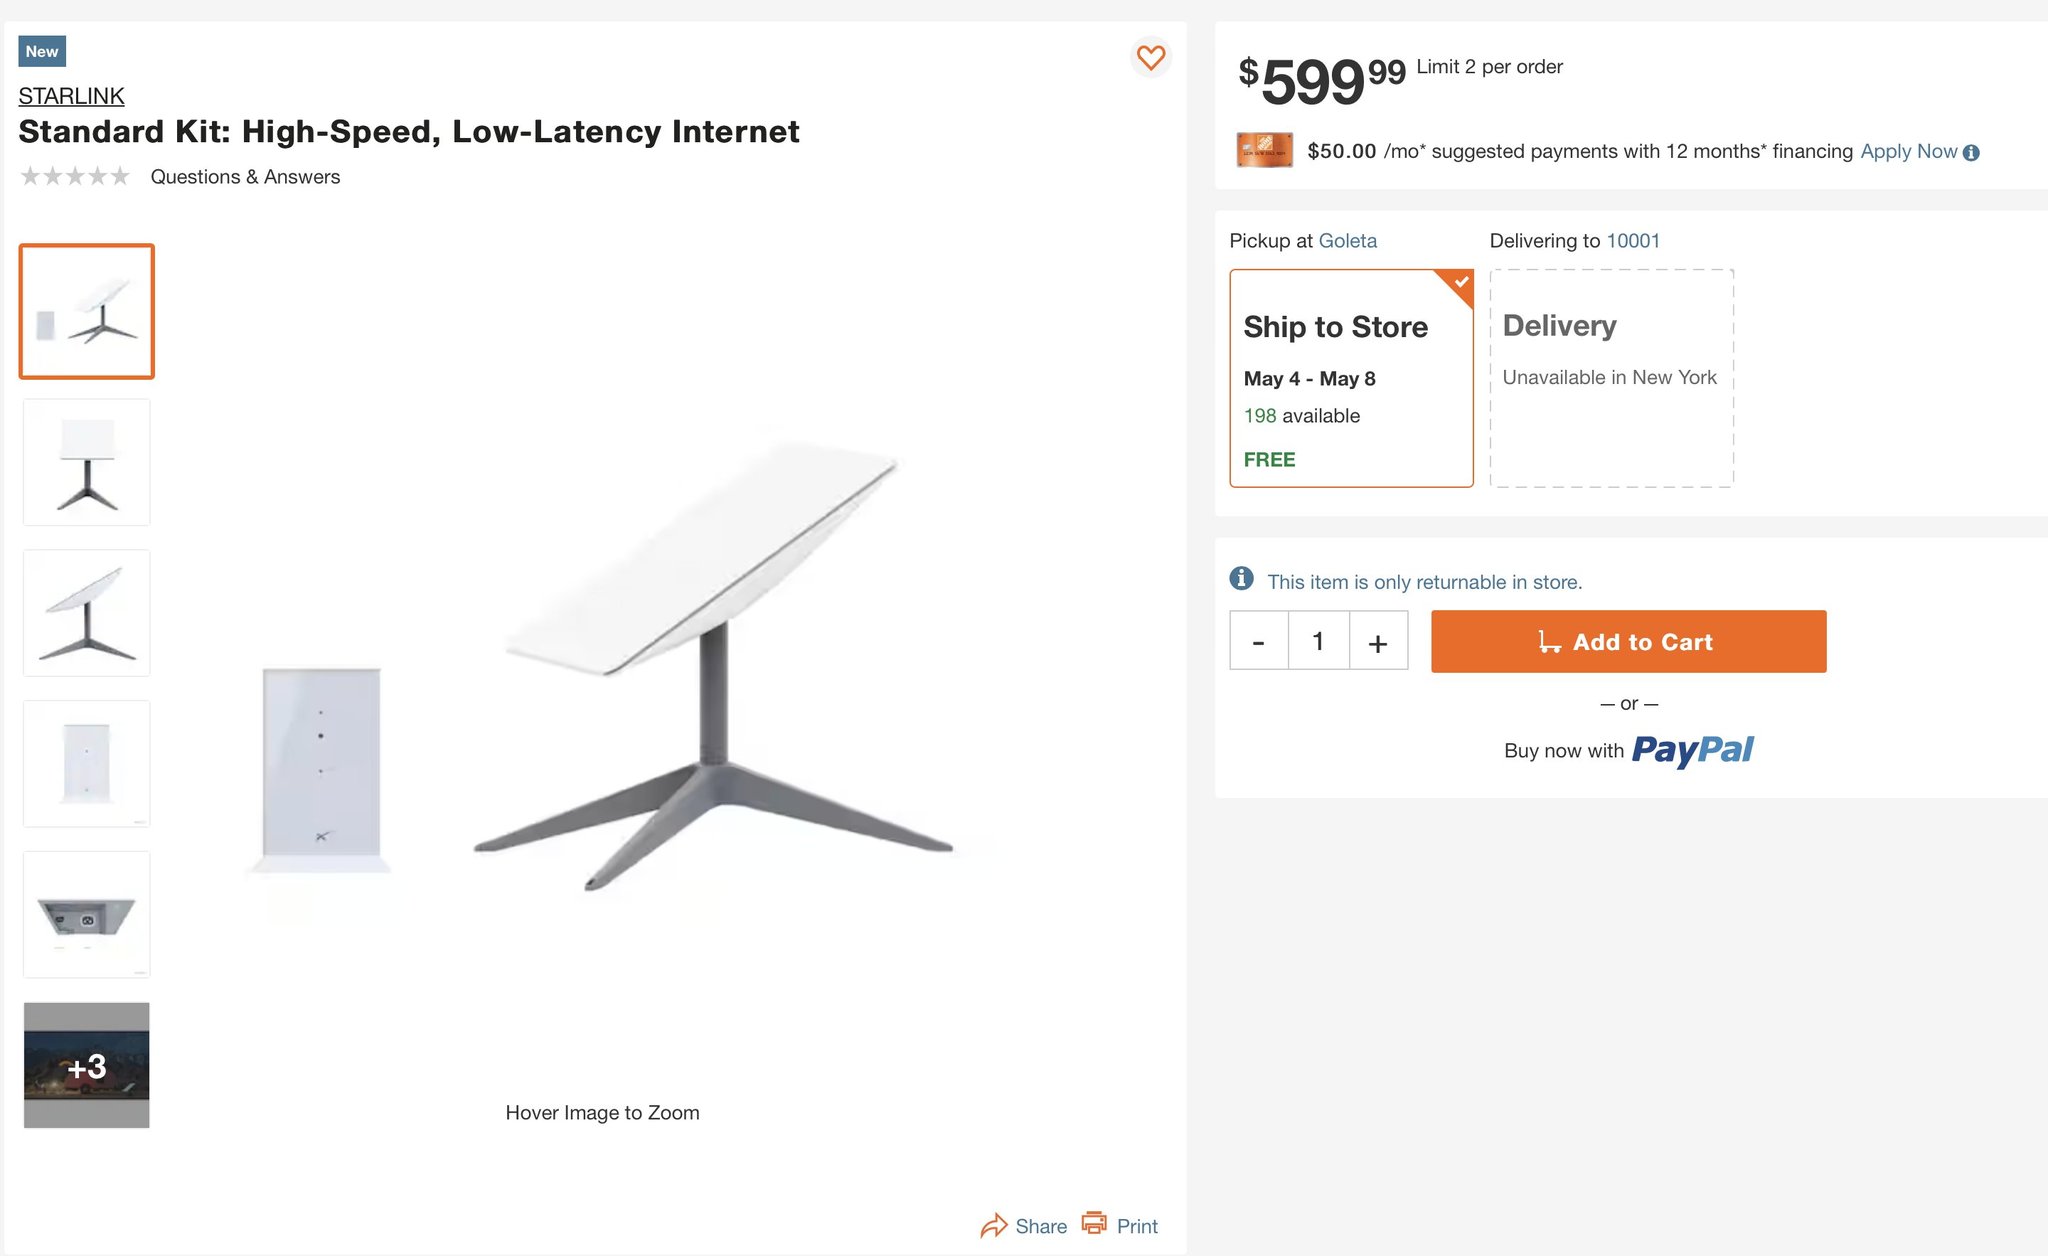Image resolution: width=2048 pixels, height=1256 pixels.
Task: Increase quantity with the plus button
Action: (x=1378, y=641)
